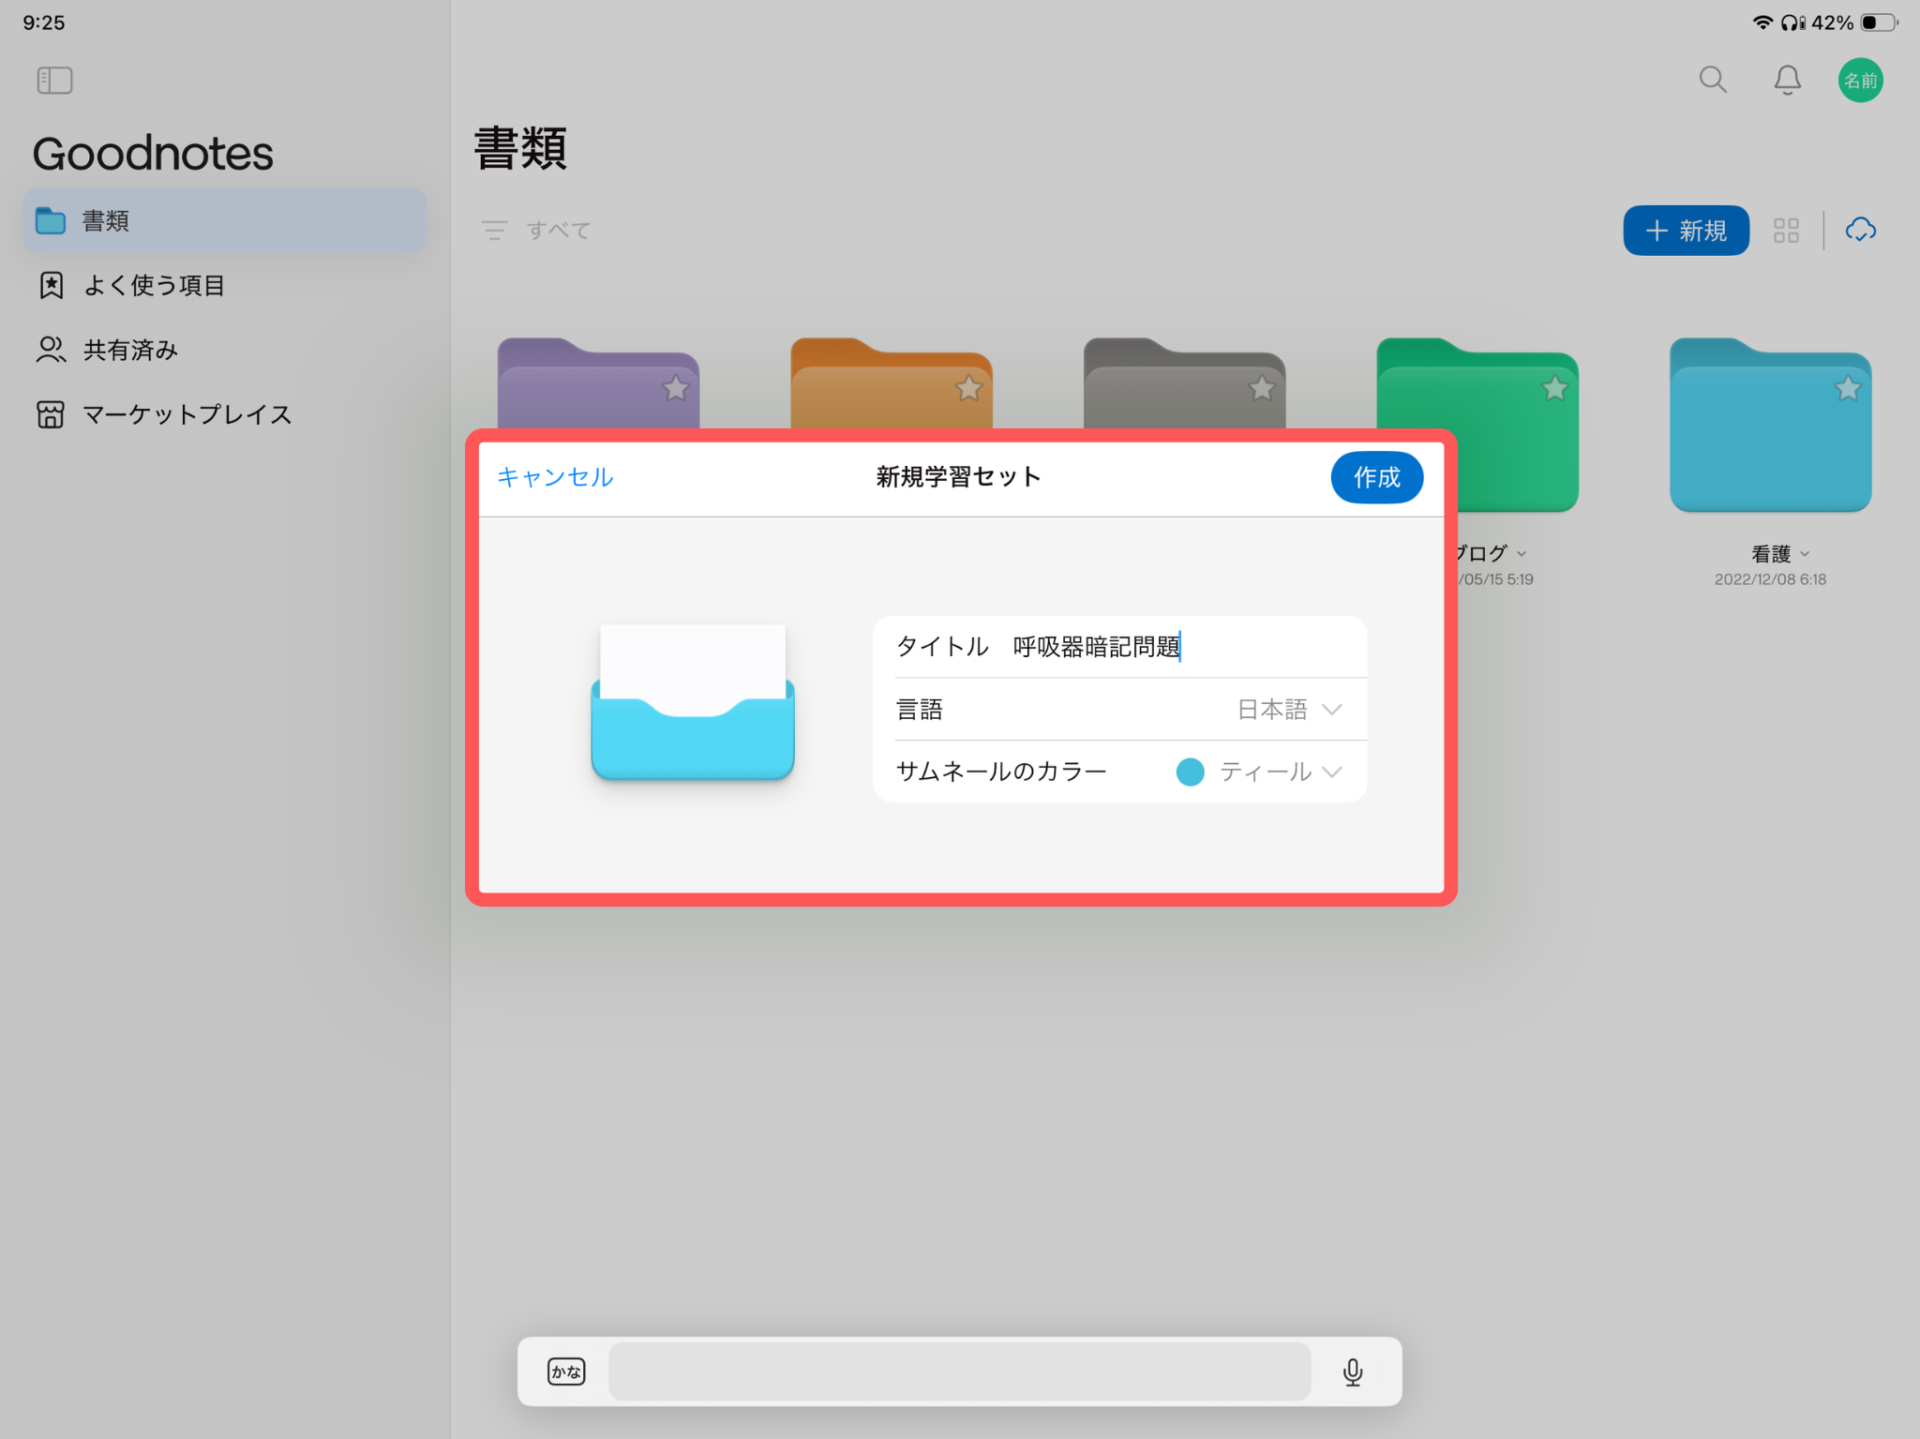Toggle the sidebar panel icon
This screenshot has width=1920, height=1439.
click(x=55, y=80)
